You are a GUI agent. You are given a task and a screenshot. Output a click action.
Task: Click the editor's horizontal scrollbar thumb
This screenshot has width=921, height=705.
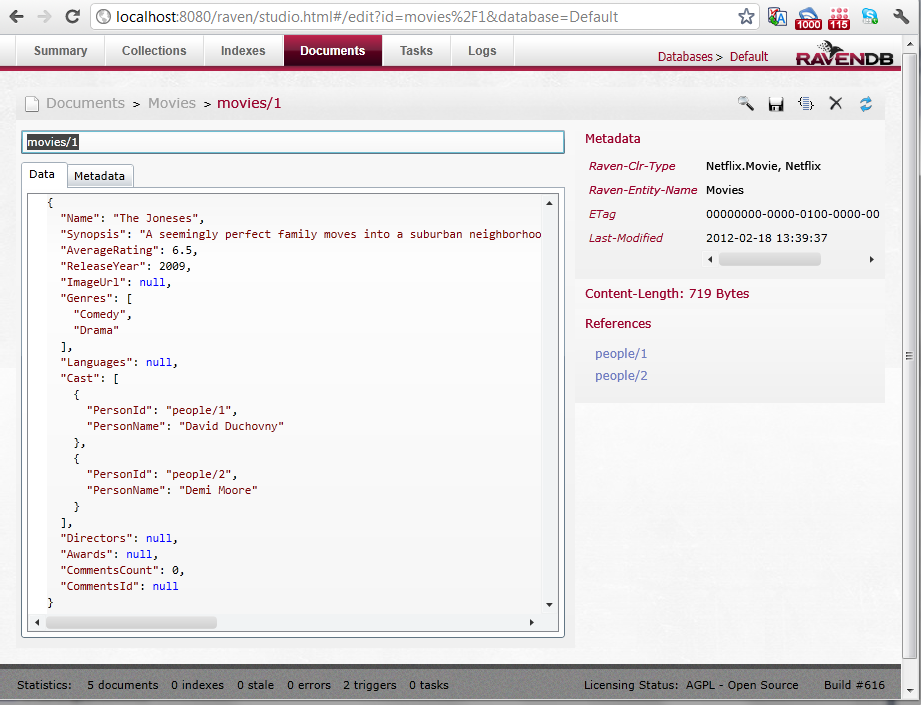132,622
